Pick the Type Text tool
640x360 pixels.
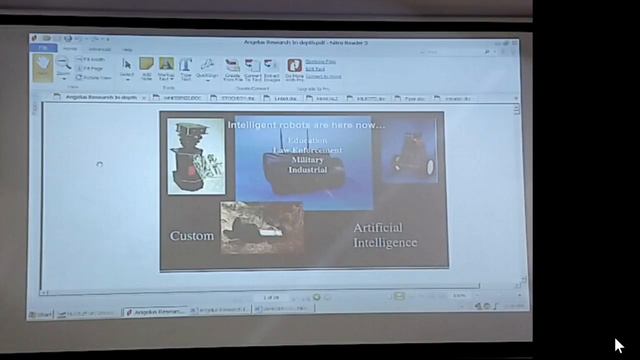pyautogui.click(x=186, y=68)
